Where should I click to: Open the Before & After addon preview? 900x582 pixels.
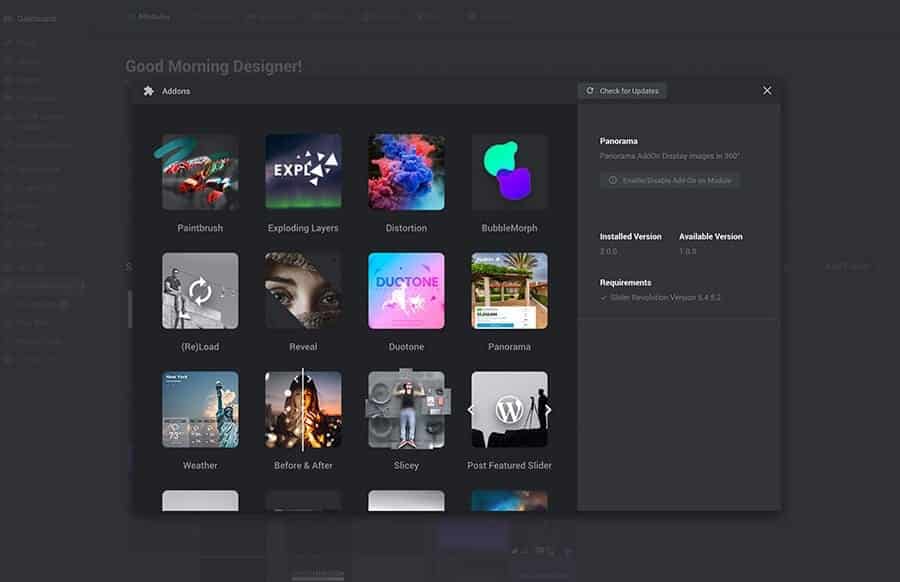coord(303,410)
